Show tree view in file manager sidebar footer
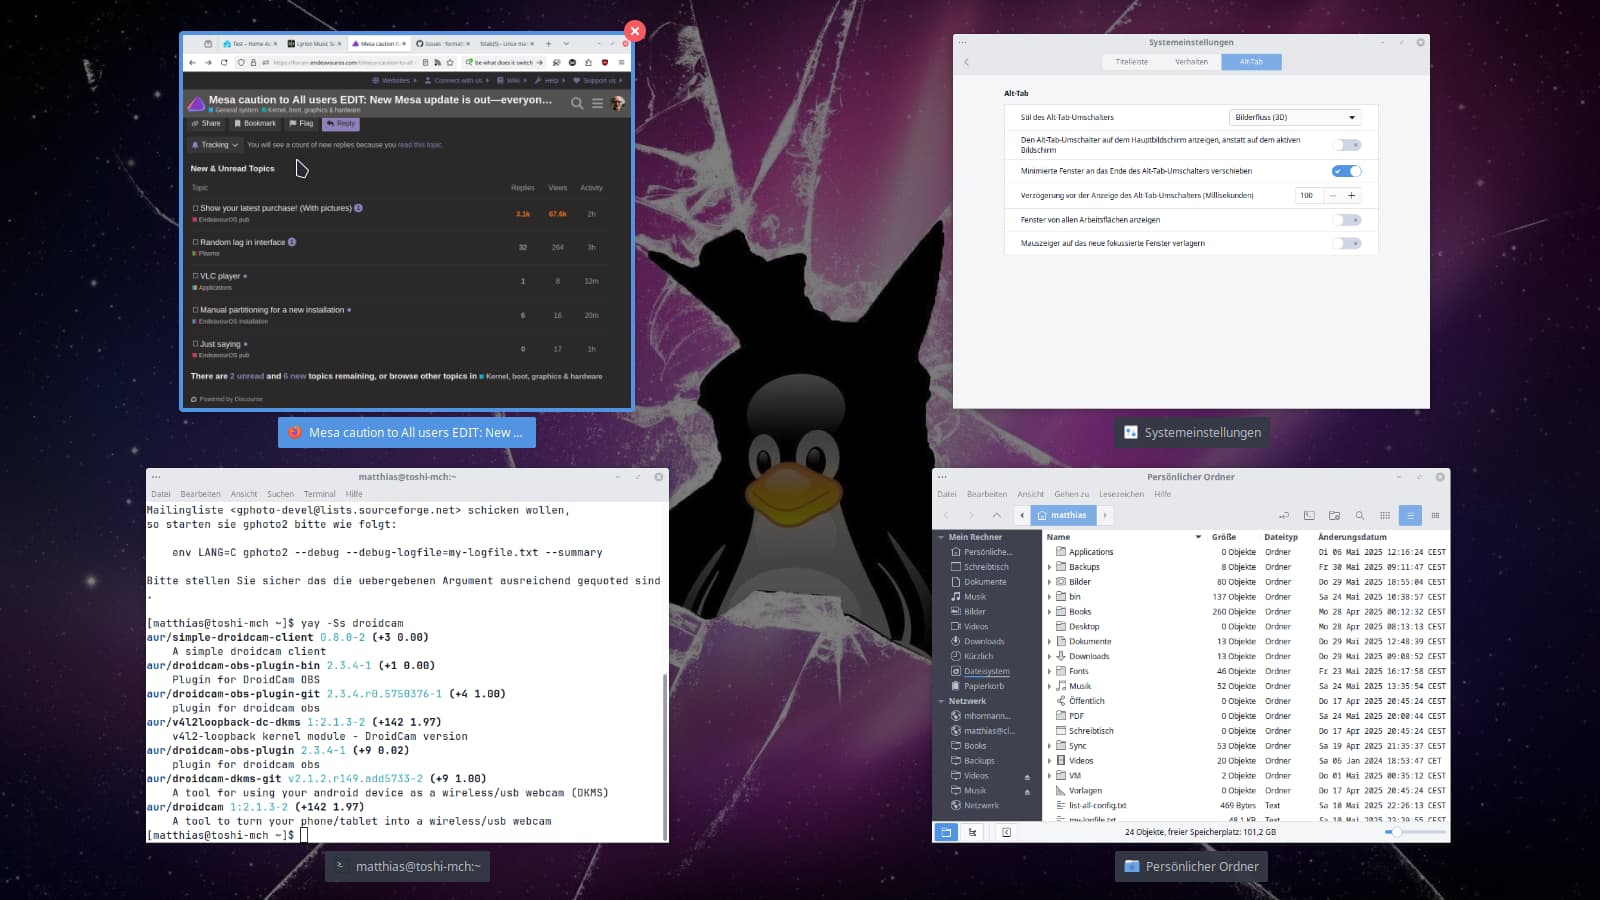The image size is (1600, 900). [972, 832]
